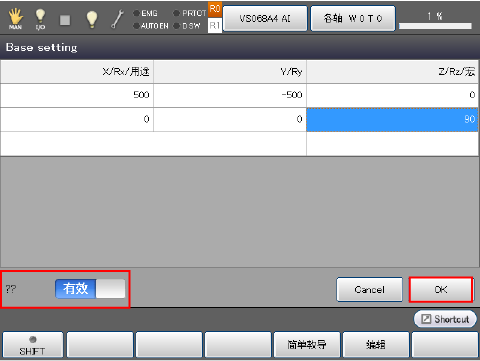Open the VS068A4 robot type selector
This screenshot has width=480, height=361.
pyautogui.click(x=265, y=19)
